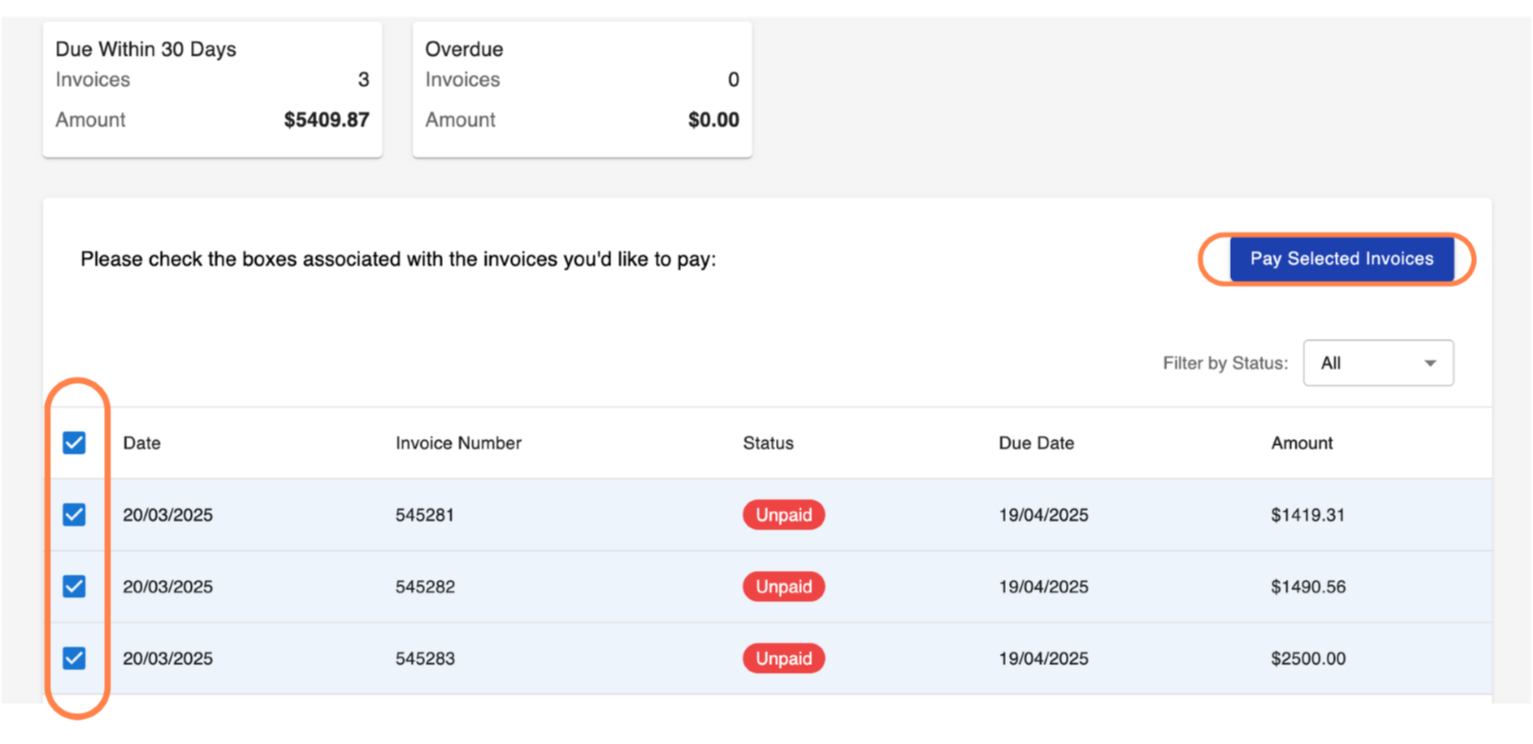Click the Unpaid badge for invoice 545281
The image size is (1533, 744).
click(x=784, y=515)
